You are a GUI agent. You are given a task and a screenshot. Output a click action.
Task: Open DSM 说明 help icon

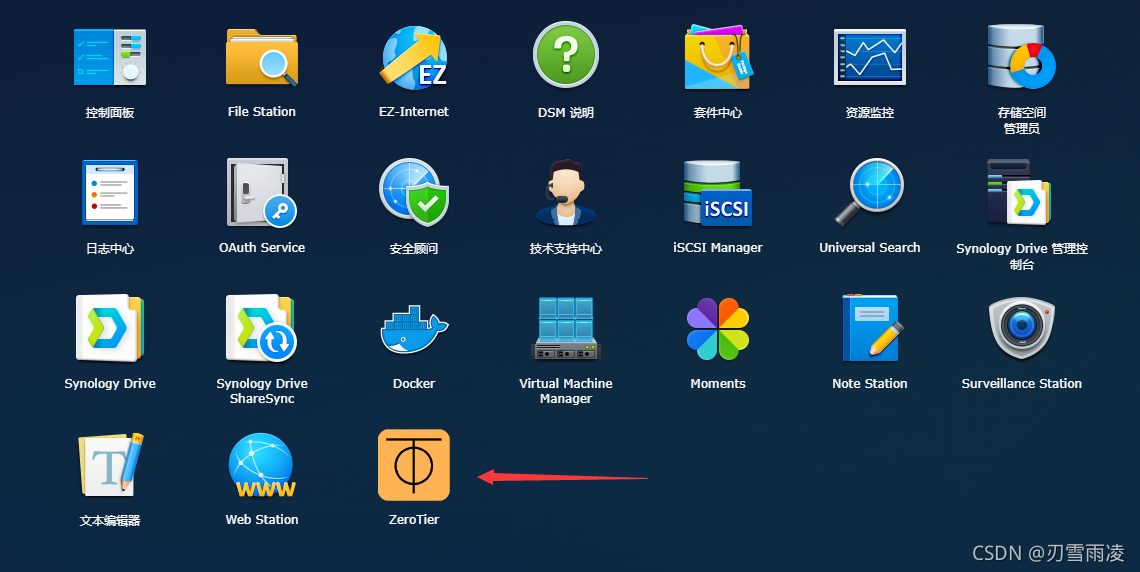(x=566, y=55)
